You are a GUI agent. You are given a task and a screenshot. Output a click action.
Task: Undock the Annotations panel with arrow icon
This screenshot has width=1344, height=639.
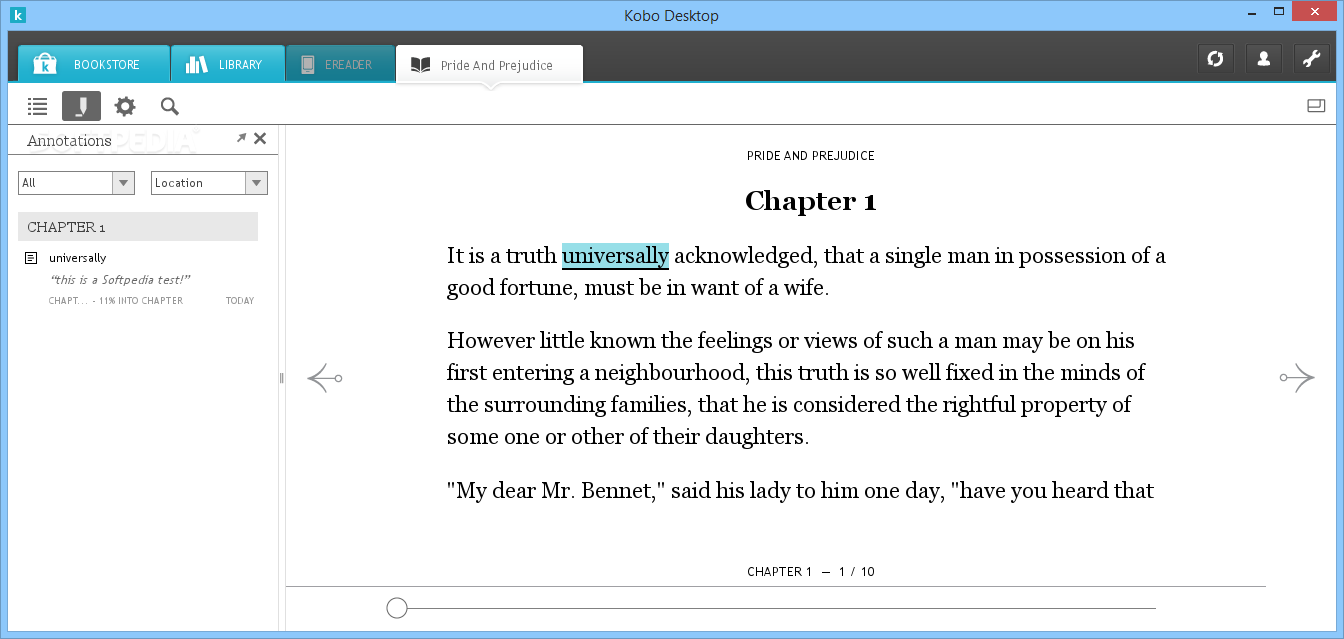tap(241, 138)
